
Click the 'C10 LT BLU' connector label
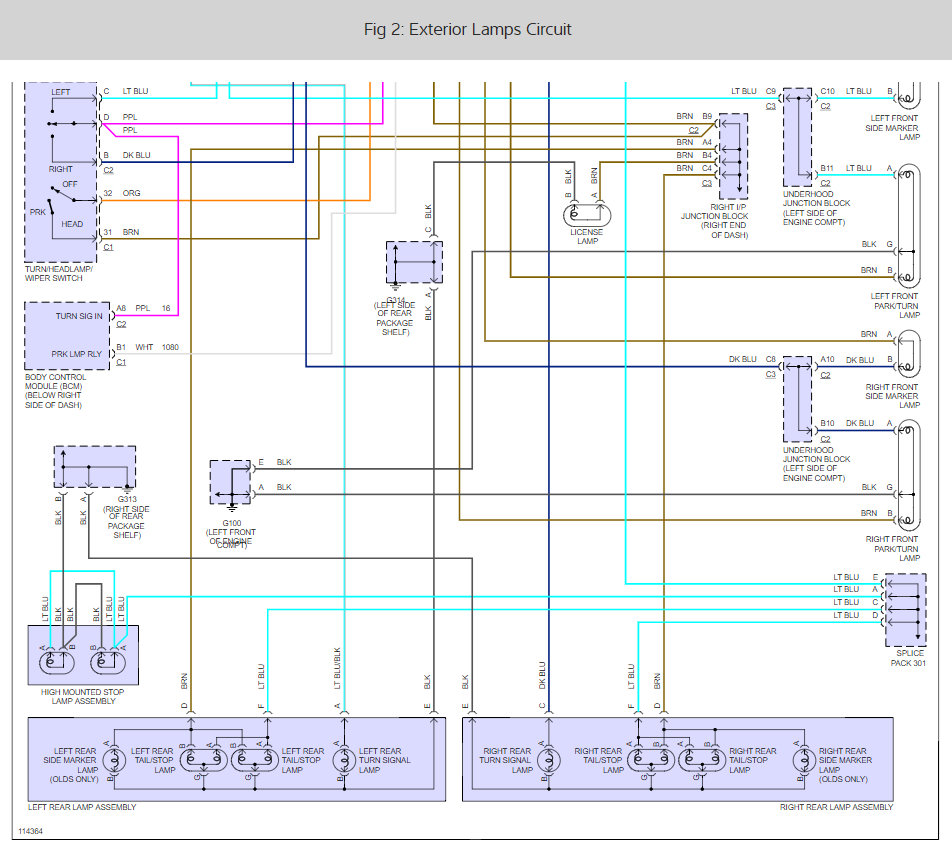tap(846, 91)
